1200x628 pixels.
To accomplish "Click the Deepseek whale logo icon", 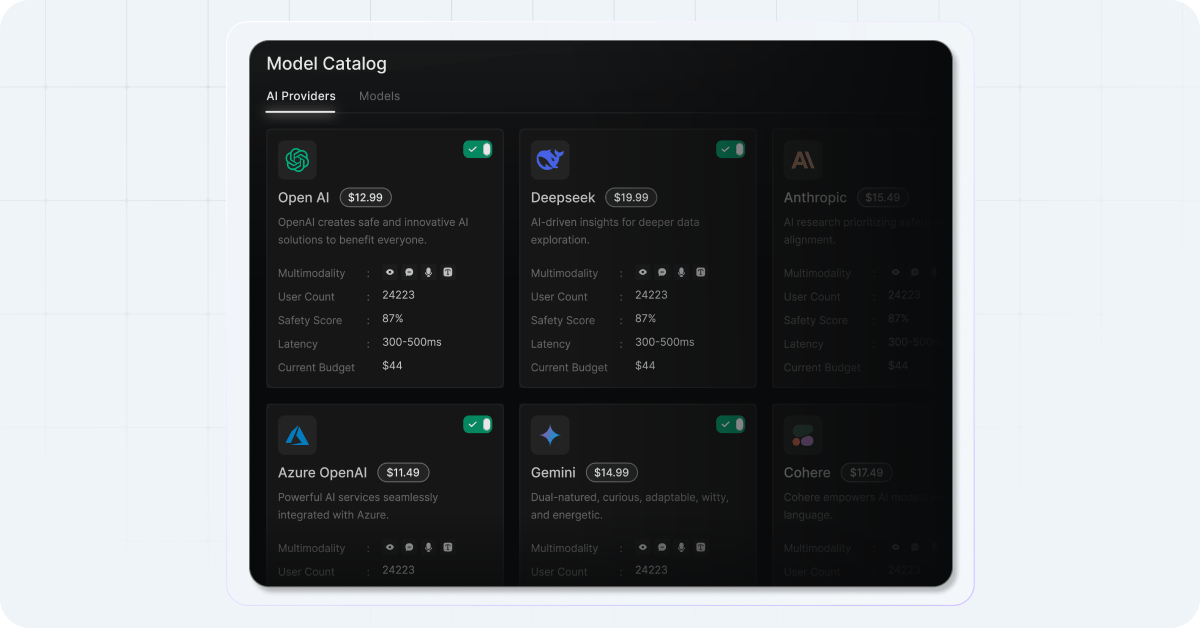I will pyautogui.click(x=550, y=159).
